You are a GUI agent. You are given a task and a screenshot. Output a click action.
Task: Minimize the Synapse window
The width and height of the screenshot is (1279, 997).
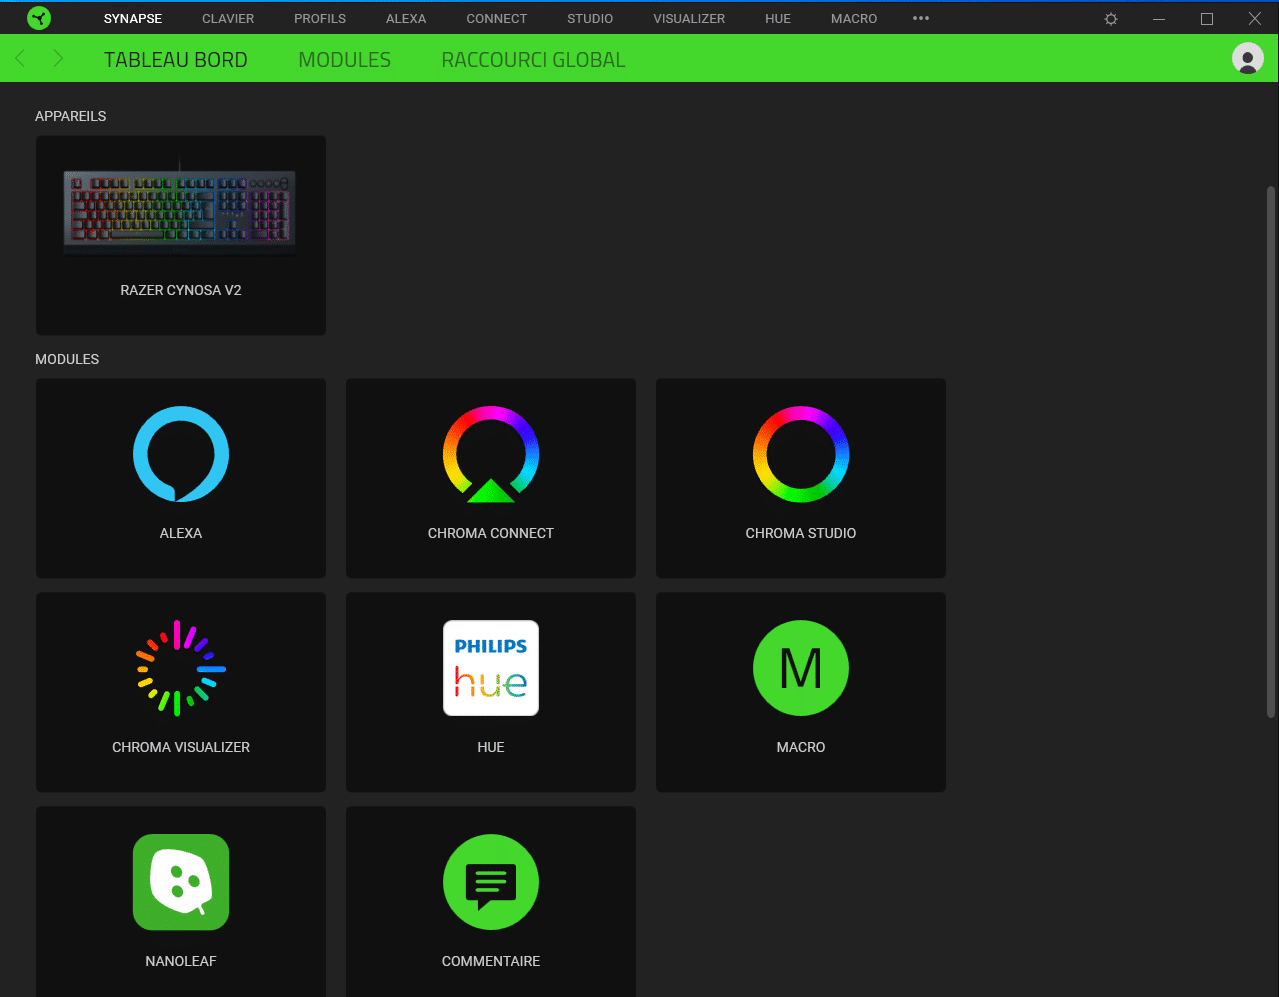(1159, 19)
